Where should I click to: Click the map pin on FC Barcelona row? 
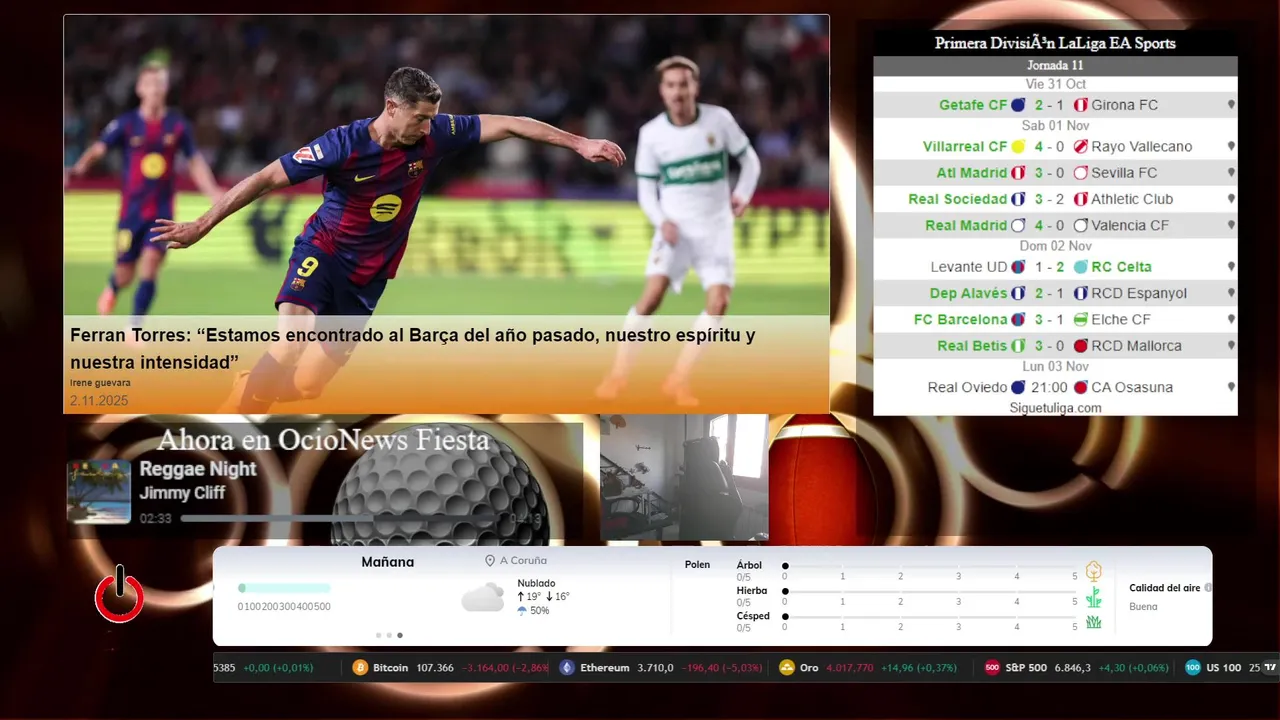tap(1231, 319)
